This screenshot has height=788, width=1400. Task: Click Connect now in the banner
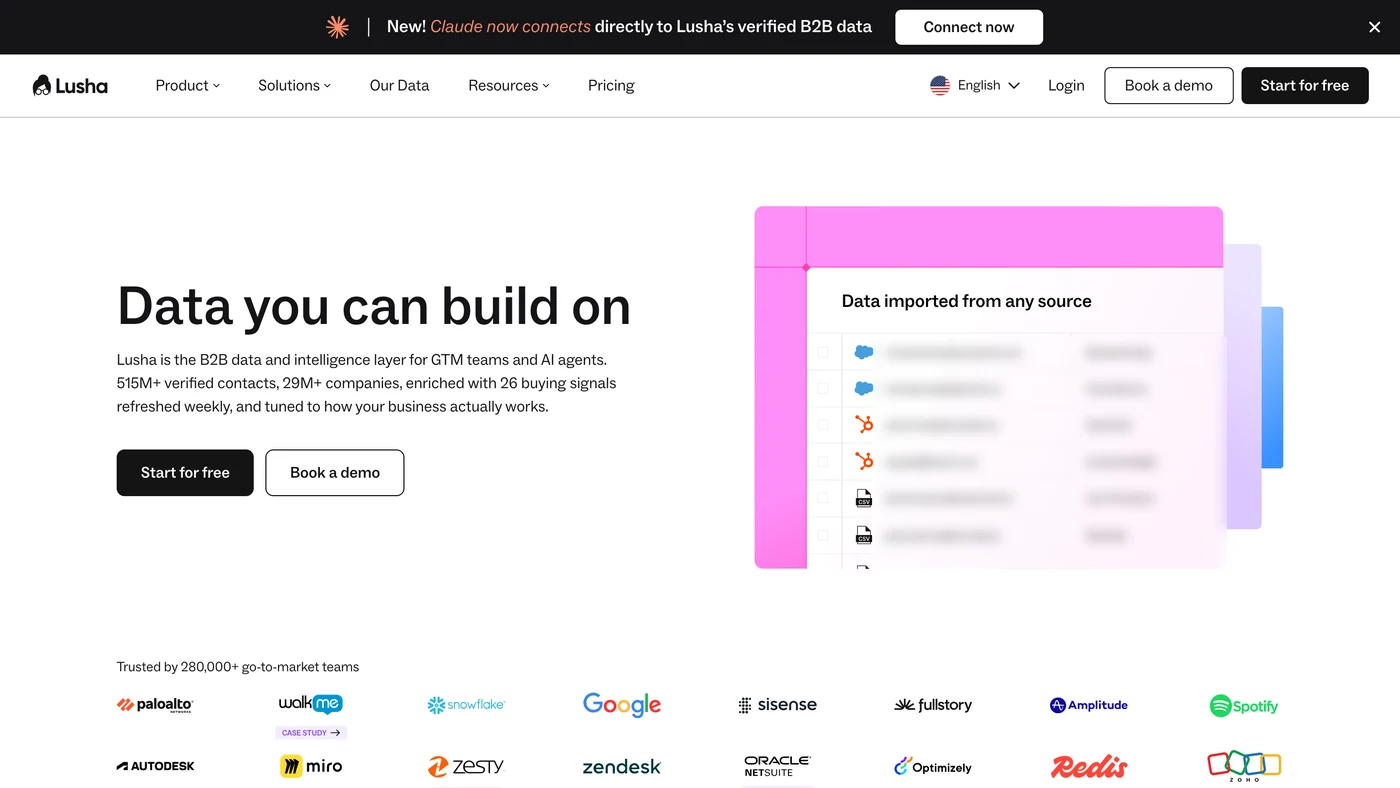(969, 27)
